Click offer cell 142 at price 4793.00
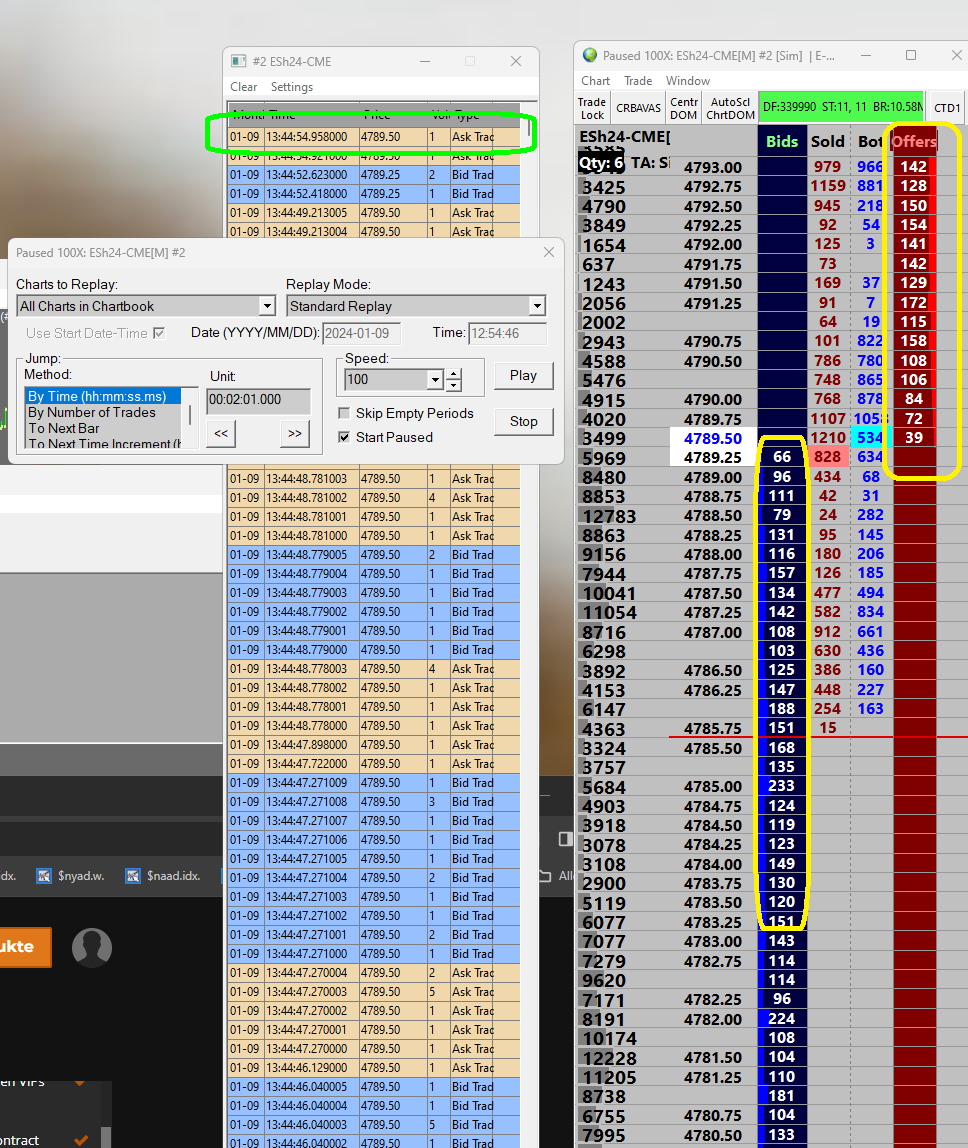Screen dimensions: 968x1148 [914, 167]
